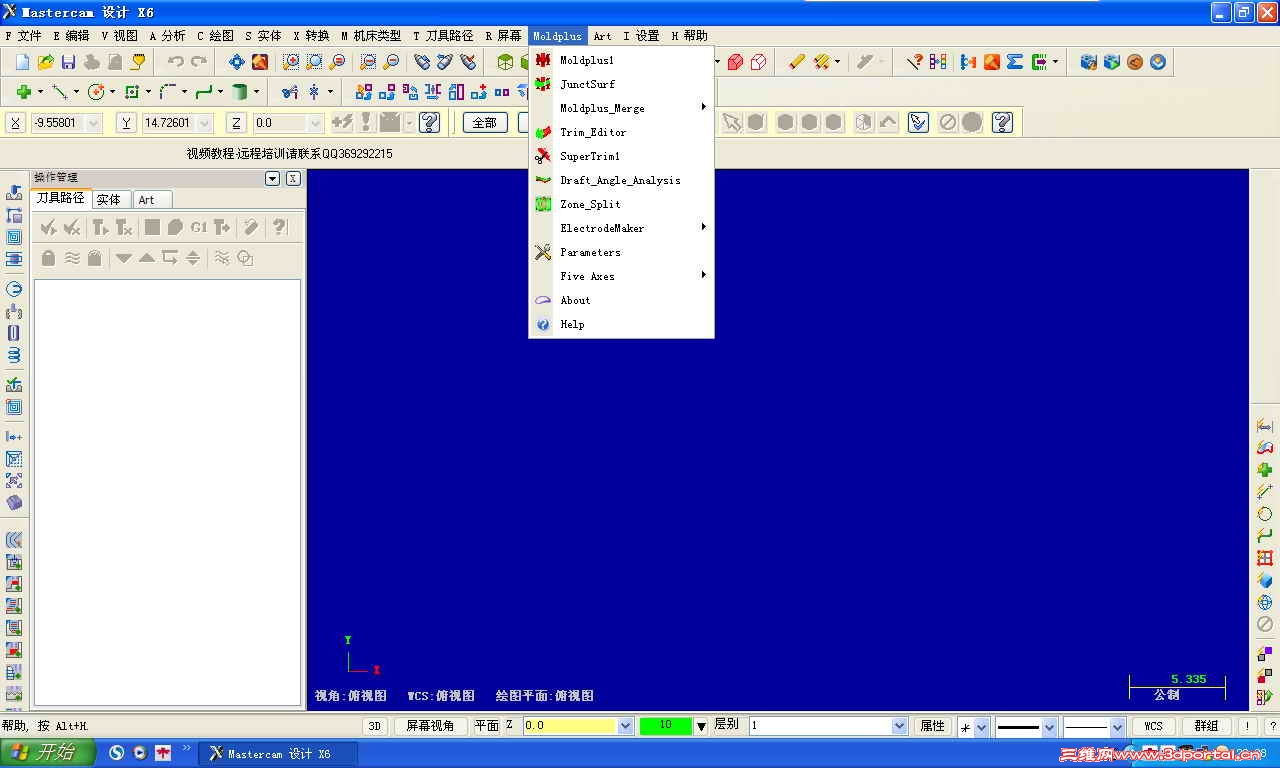
Task: Click the green plus create-point icon
Action: click(23, 92)
